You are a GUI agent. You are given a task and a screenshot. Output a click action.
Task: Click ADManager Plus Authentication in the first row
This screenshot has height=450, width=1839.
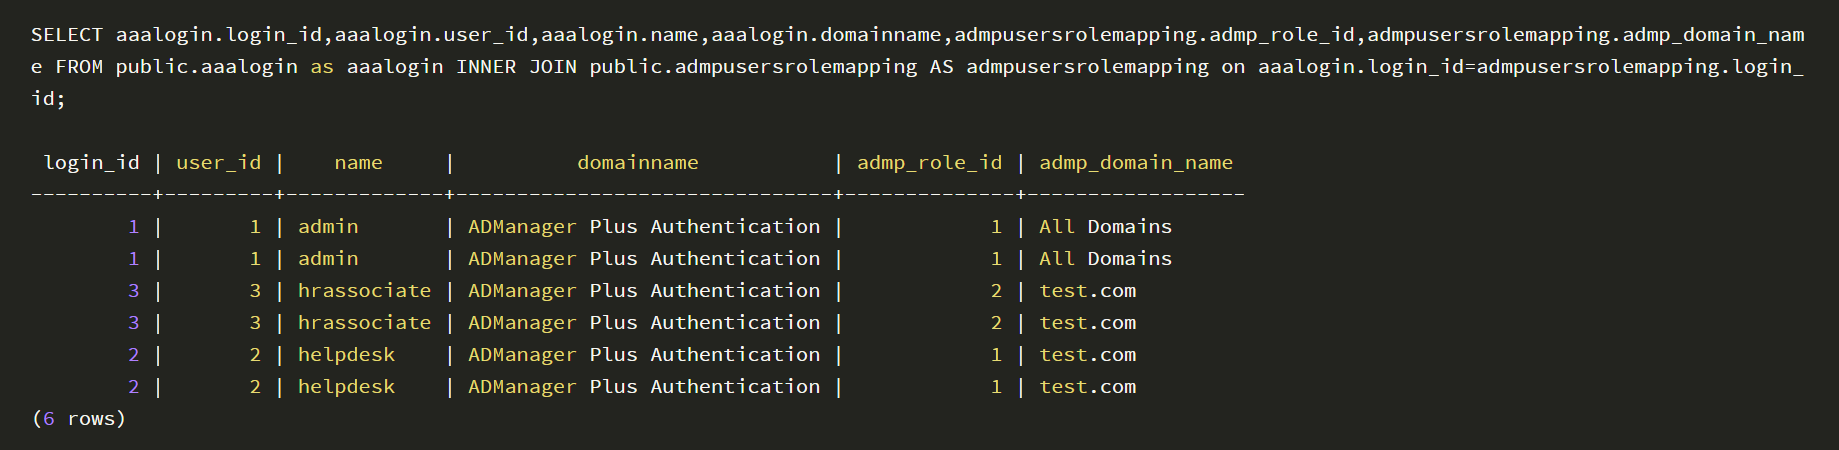click(x=644, y=227)
